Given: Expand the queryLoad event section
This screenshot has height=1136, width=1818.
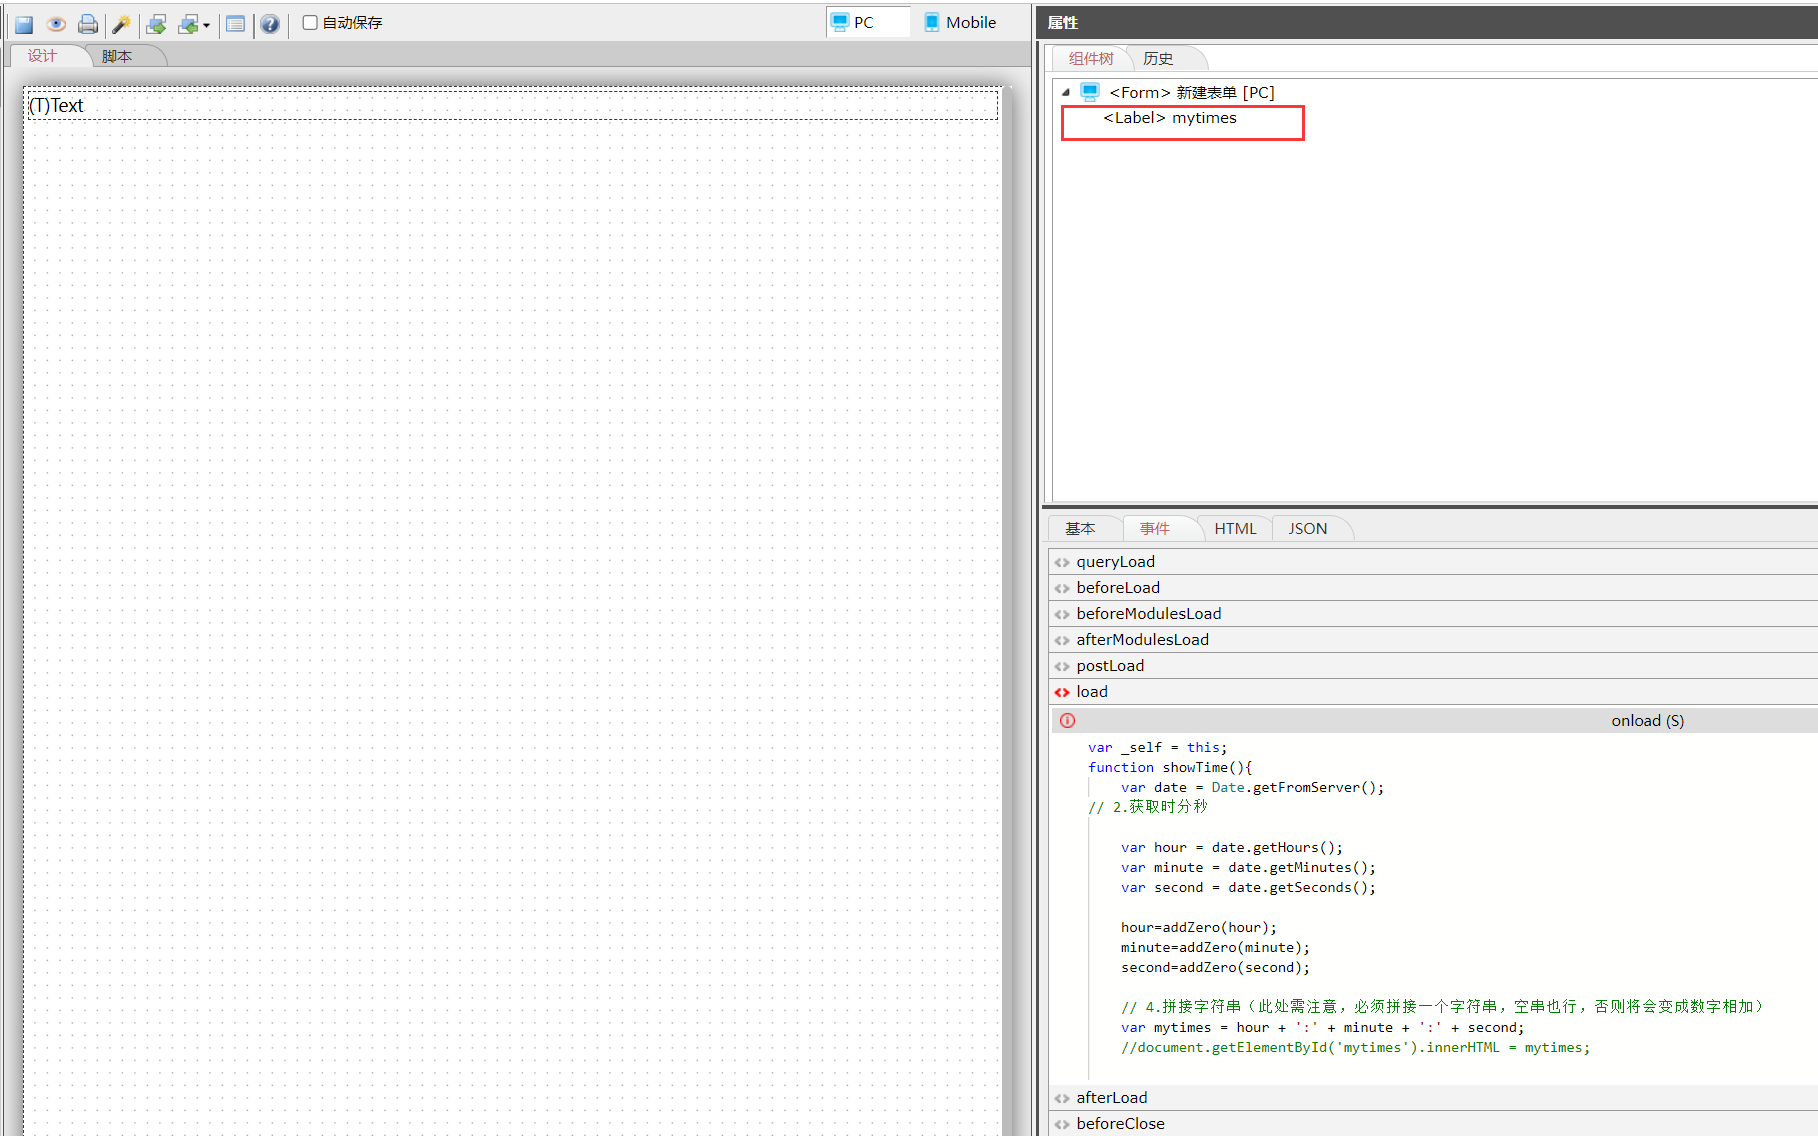Looking at the screenshot, I should point(1115,562).
